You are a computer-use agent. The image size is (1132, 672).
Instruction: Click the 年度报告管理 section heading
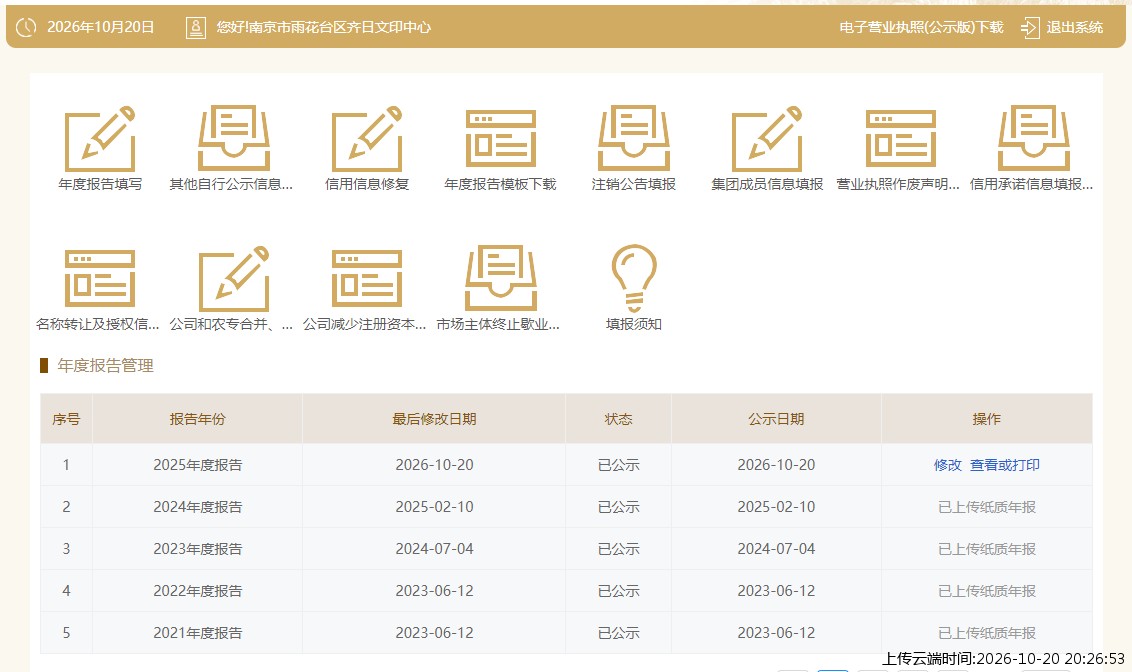pos(105,365)
